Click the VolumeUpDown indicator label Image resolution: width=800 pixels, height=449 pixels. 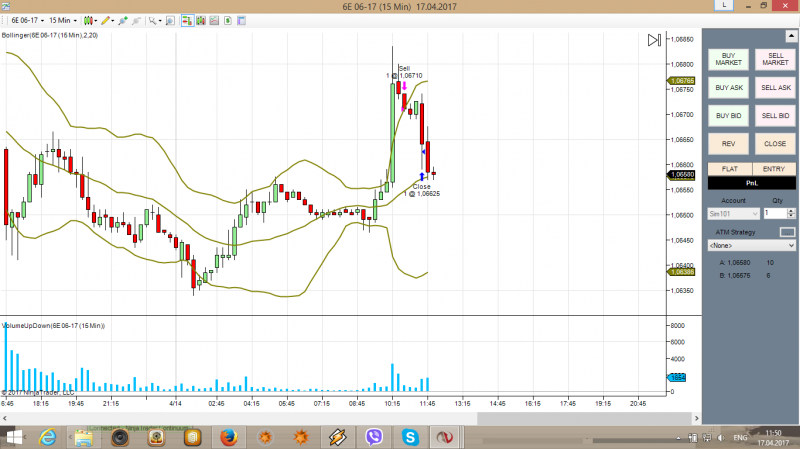[53, 326]
